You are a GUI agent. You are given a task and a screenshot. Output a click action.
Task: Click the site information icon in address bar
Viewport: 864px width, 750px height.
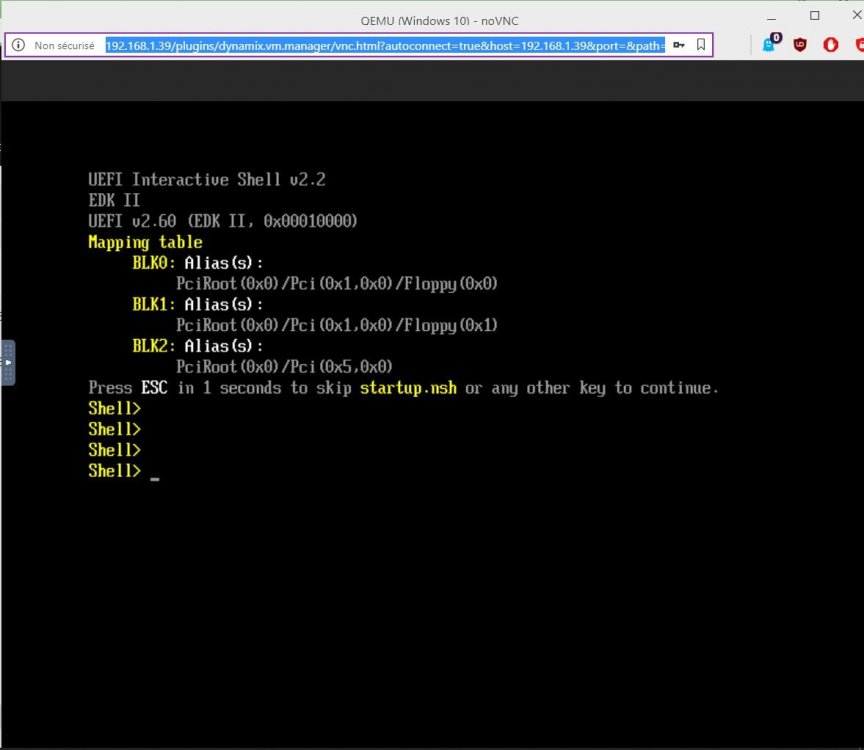click(x=18, y=45)
